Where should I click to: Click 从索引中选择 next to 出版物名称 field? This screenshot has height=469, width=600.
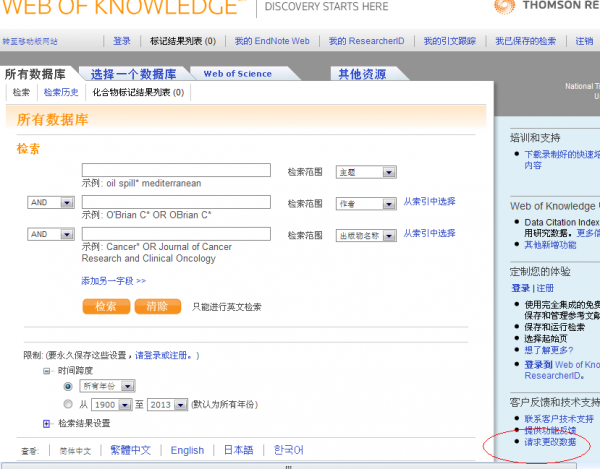pos(429,233)
